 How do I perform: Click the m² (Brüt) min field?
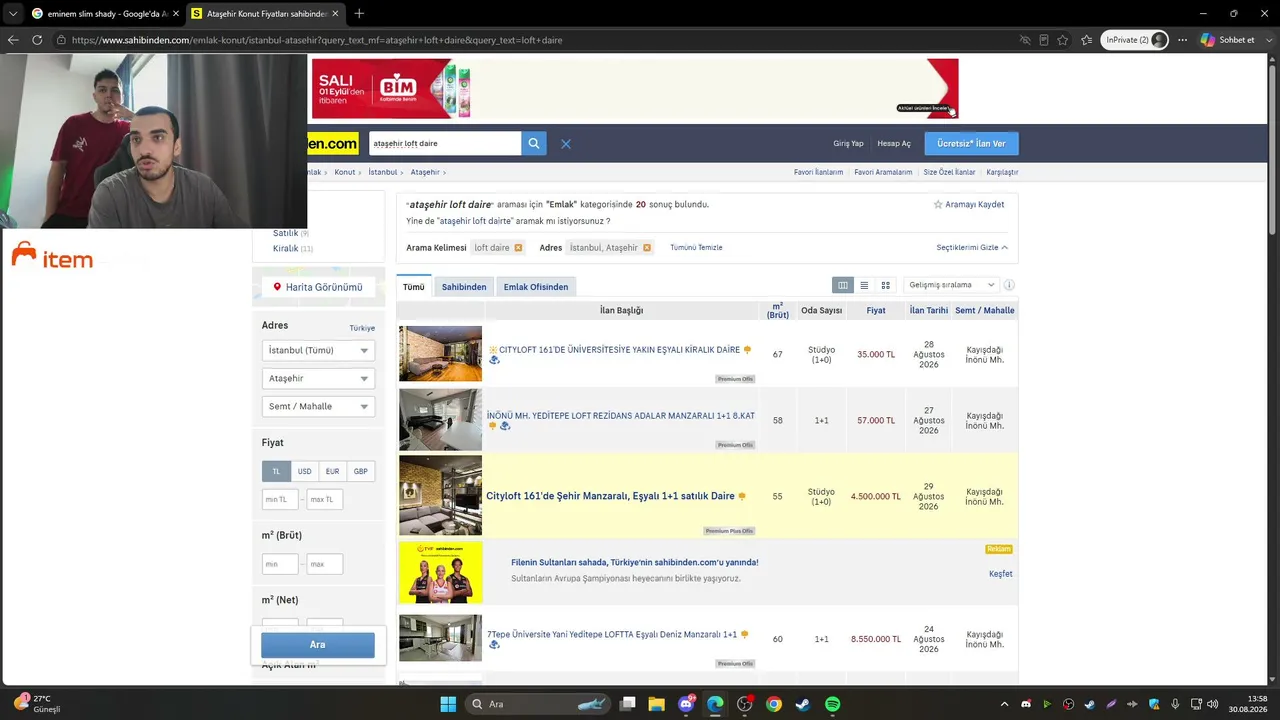click(x=280, y=564)
